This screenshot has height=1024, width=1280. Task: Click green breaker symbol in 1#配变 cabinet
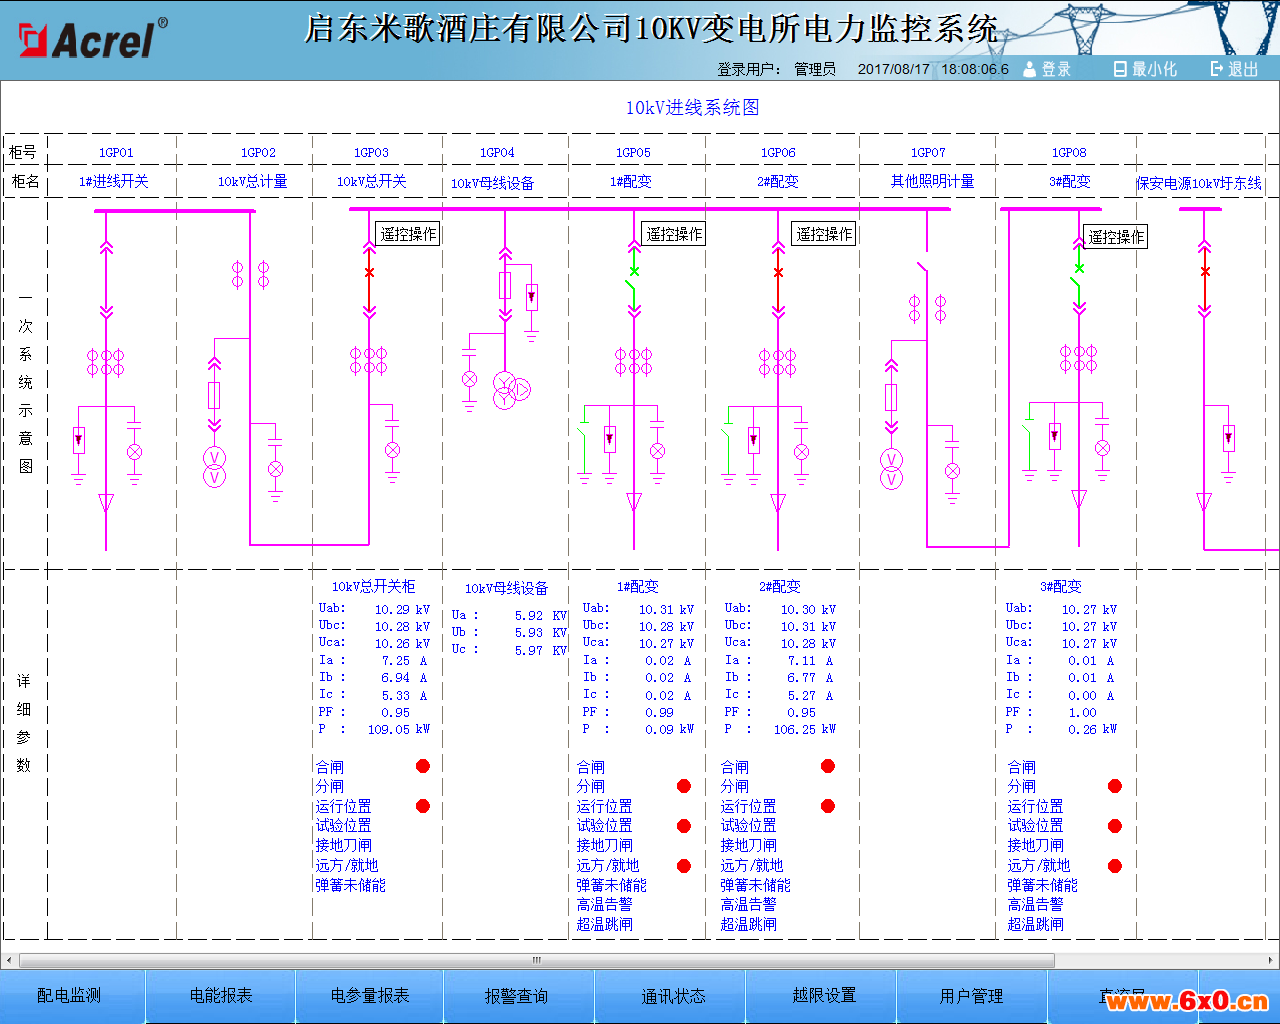[x=633, y=281]
